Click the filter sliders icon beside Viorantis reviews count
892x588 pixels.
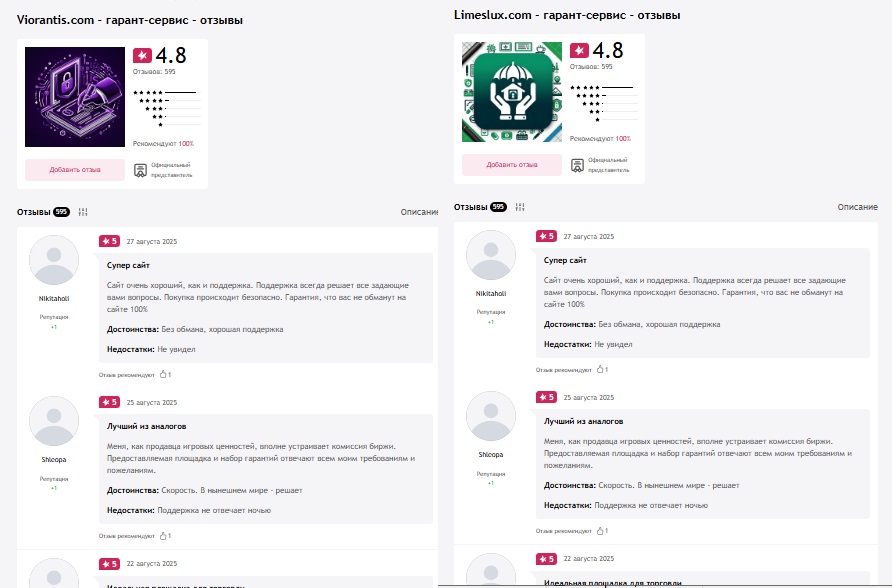coord(83,212)
